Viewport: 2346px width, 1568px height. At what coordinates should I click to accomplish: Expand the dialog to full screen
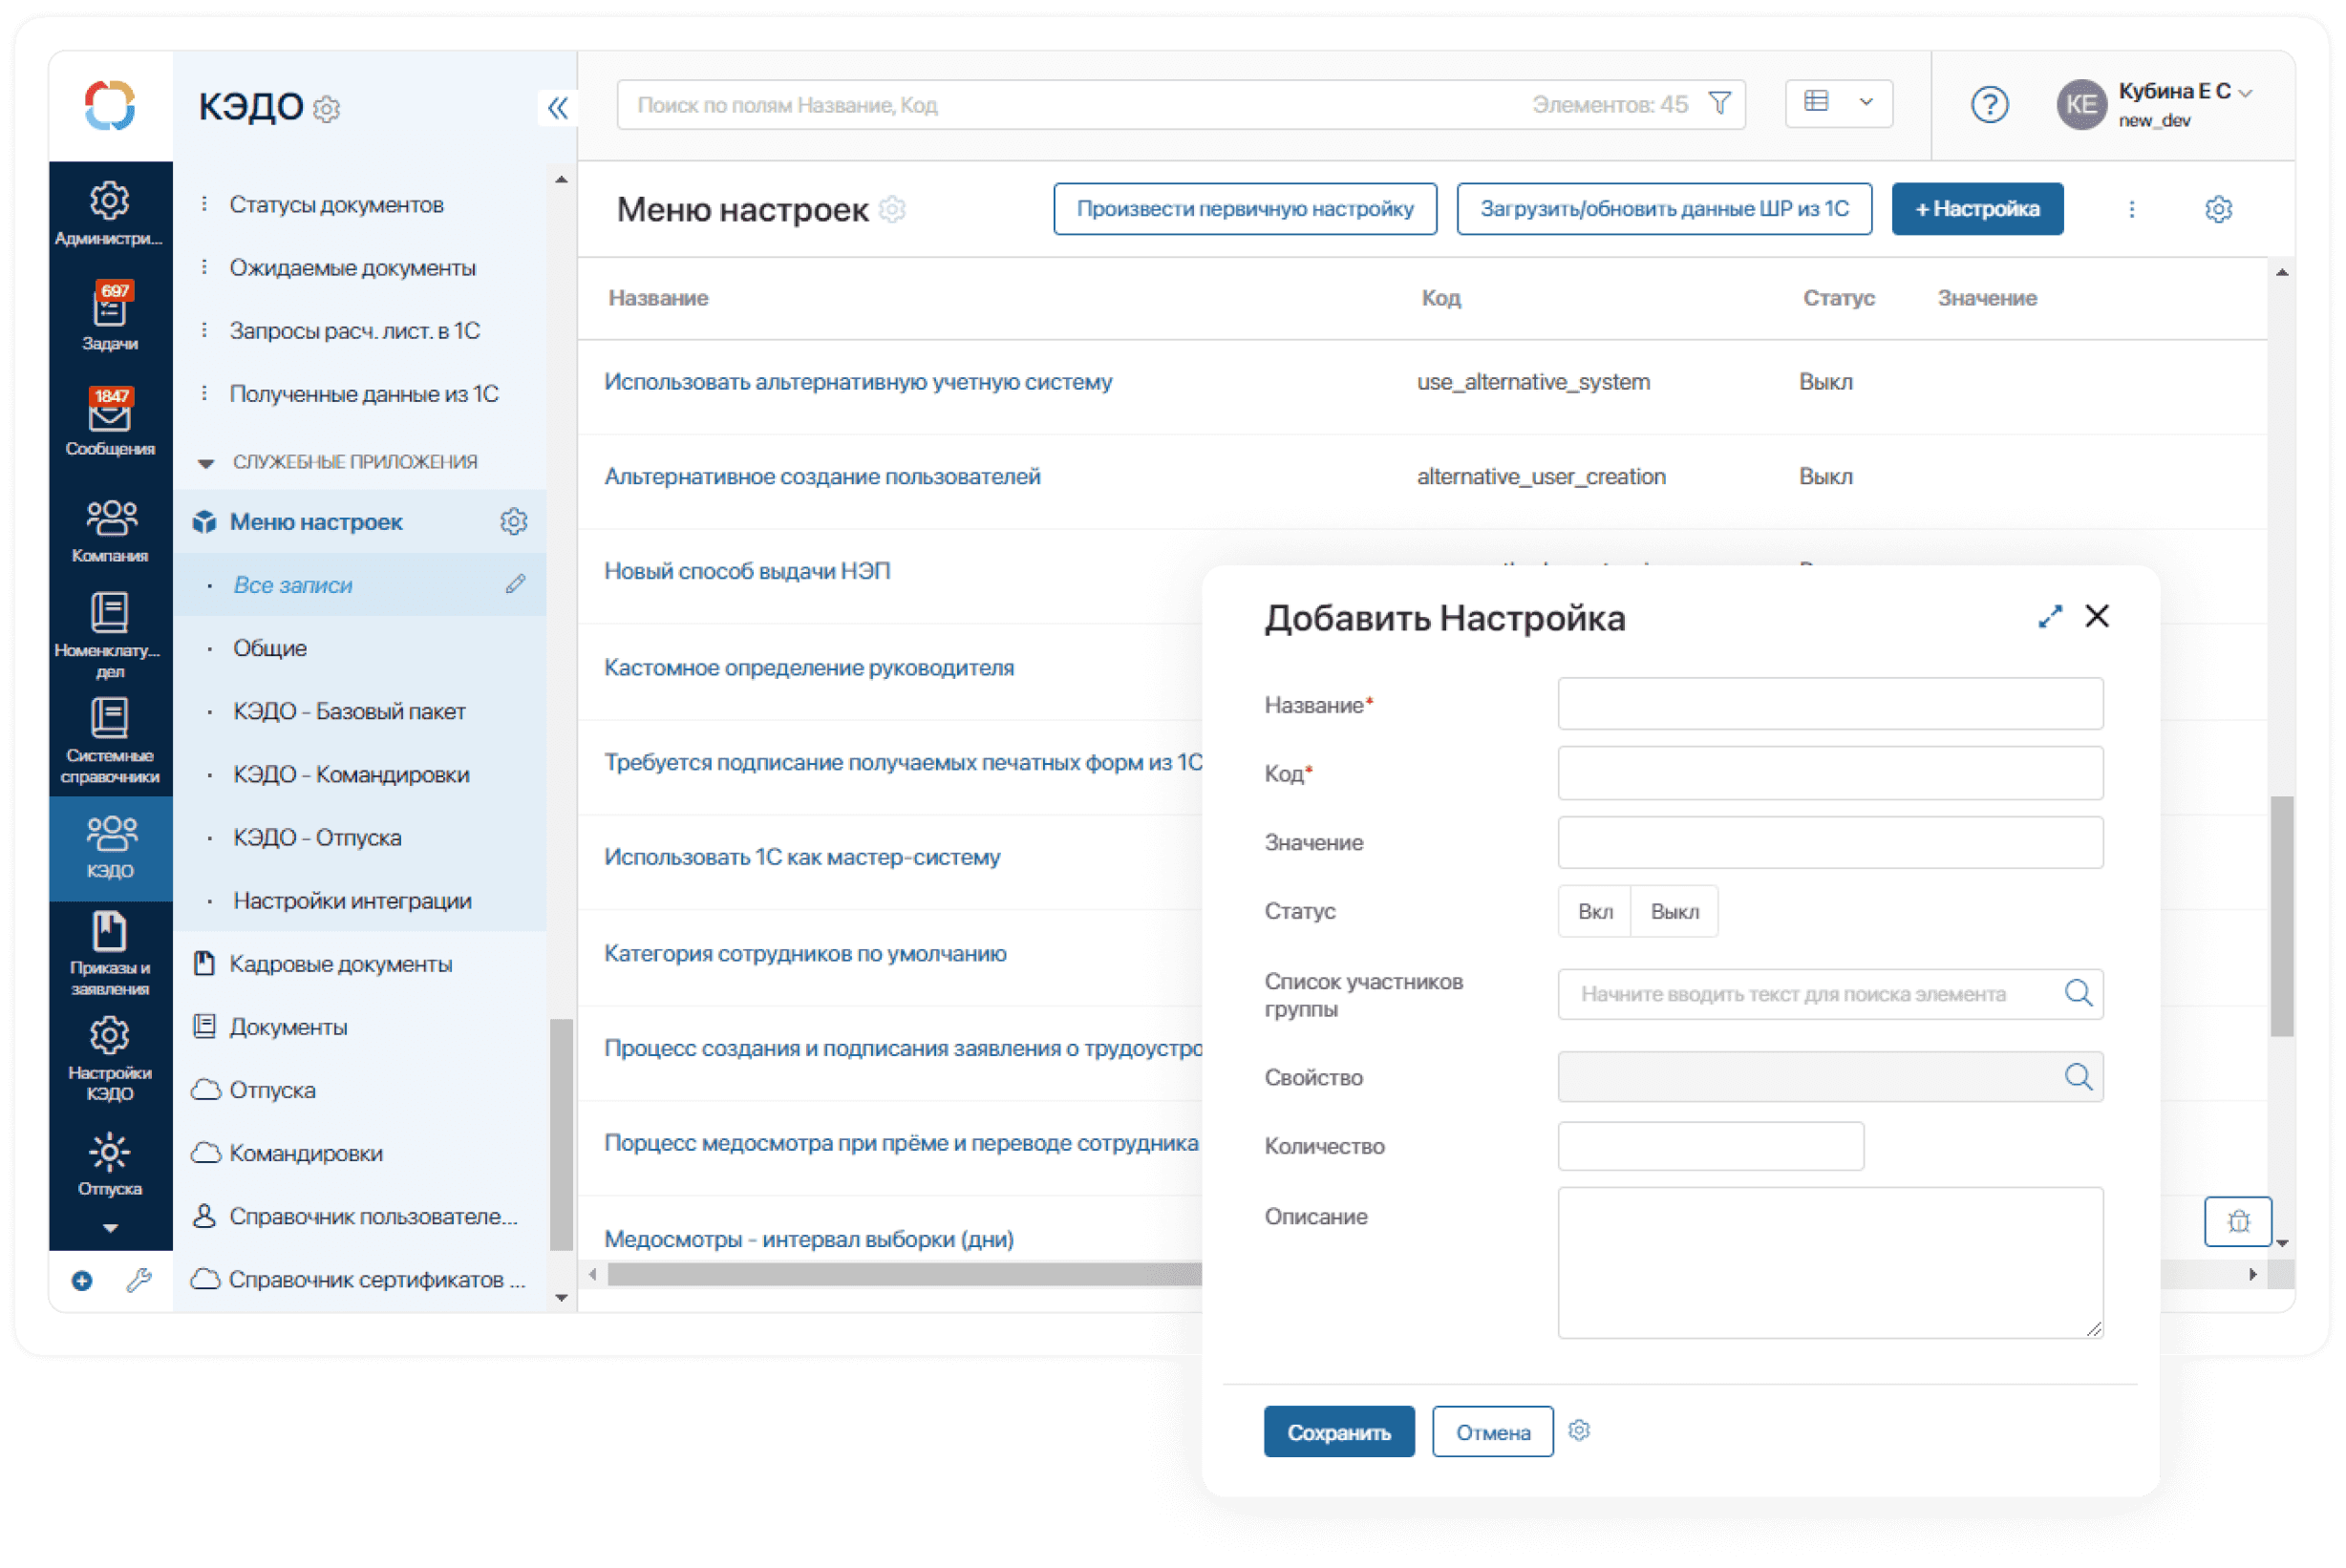(2049, 617)
